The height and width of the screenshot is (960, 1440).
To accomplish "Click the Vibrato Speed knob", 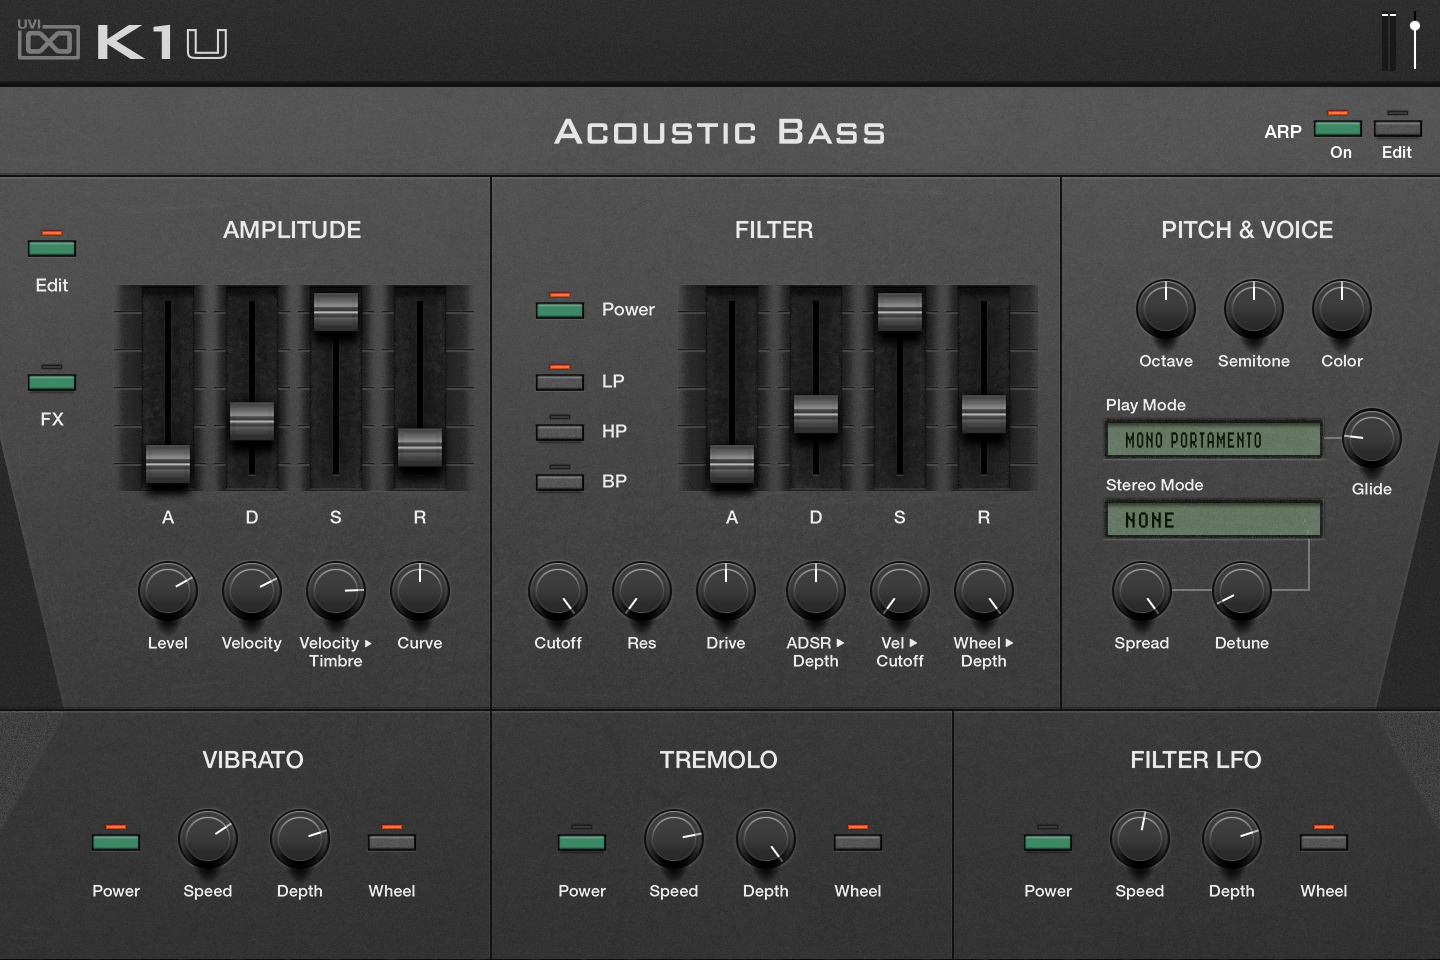I will 207,839.
